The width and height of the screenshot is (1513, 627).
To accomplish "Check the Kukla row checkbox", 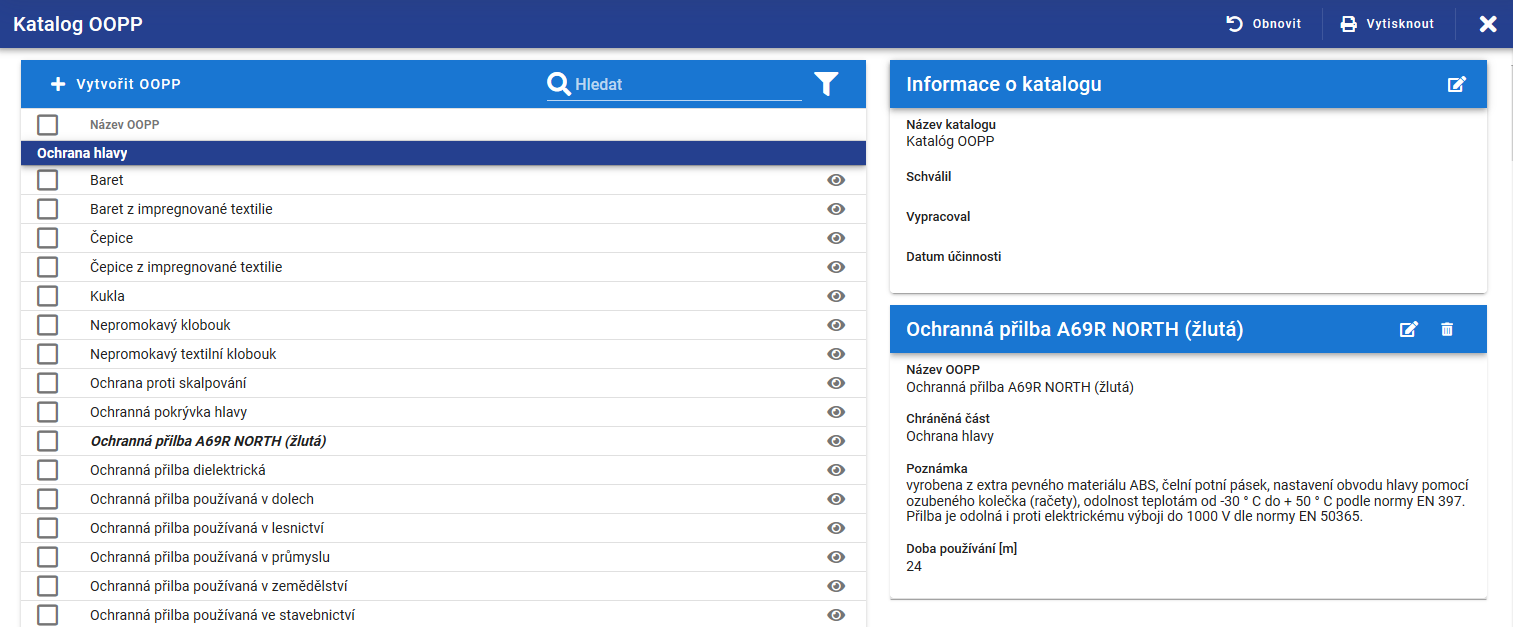I will click(x=48, y=296).
